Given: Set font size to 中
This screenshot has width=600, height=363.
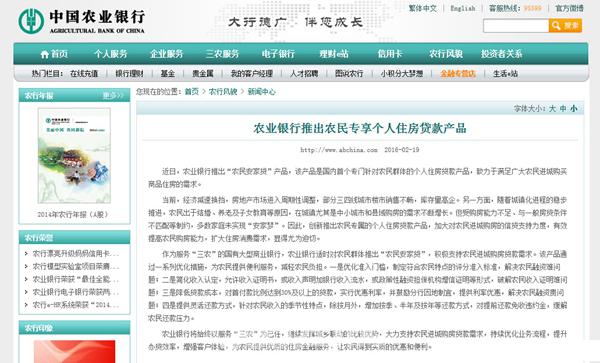Looking at the screenshot, I should pos(563,109).
